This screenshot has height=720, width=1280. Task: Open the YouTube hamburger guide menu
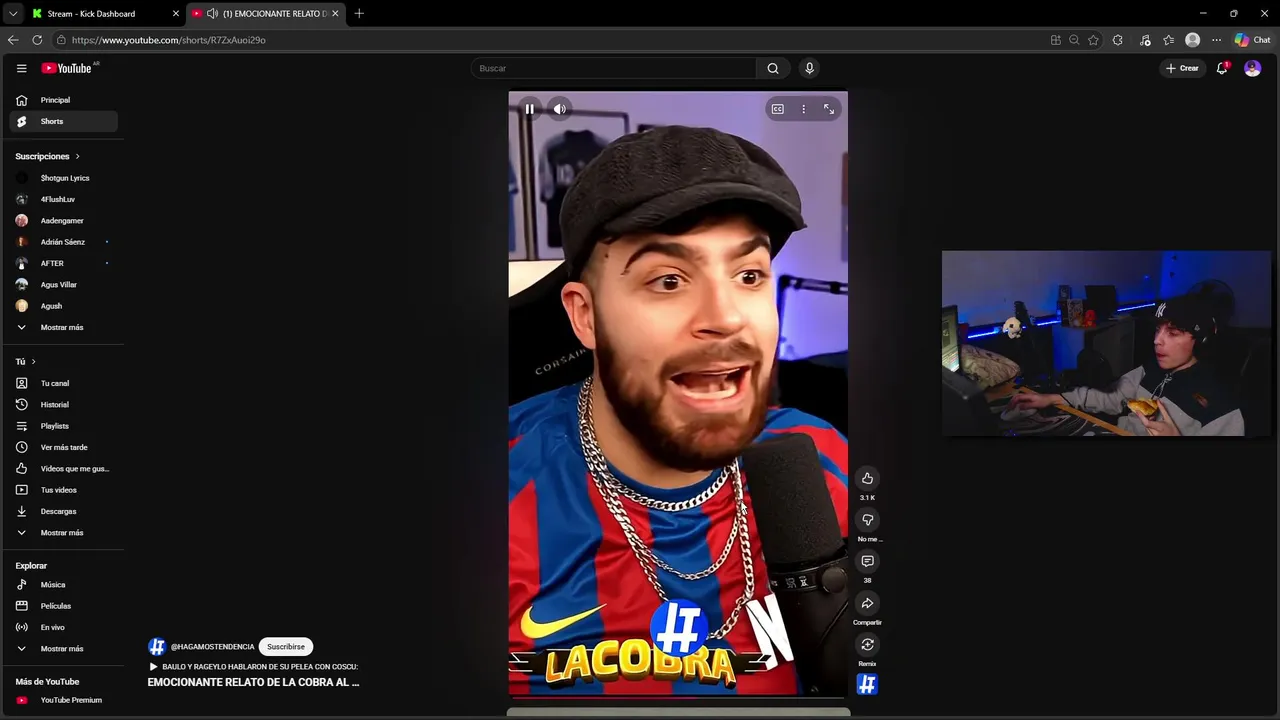tap(21, 68)
